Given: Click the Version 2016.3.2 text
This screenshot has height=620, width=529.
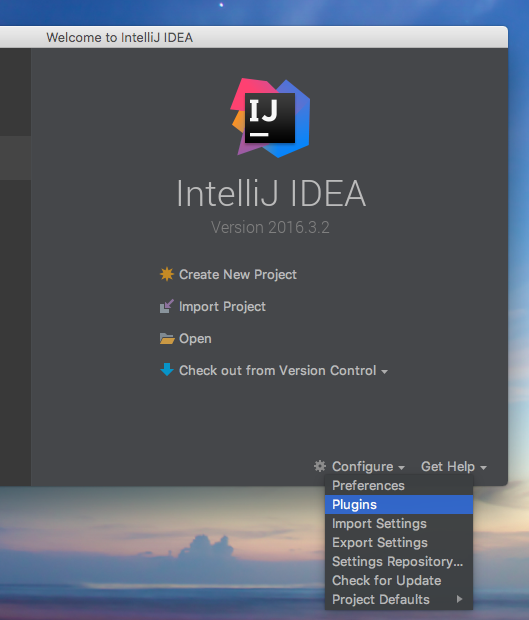Looking at the screenshot, I should pyautogui.click(x=270, y=227).
